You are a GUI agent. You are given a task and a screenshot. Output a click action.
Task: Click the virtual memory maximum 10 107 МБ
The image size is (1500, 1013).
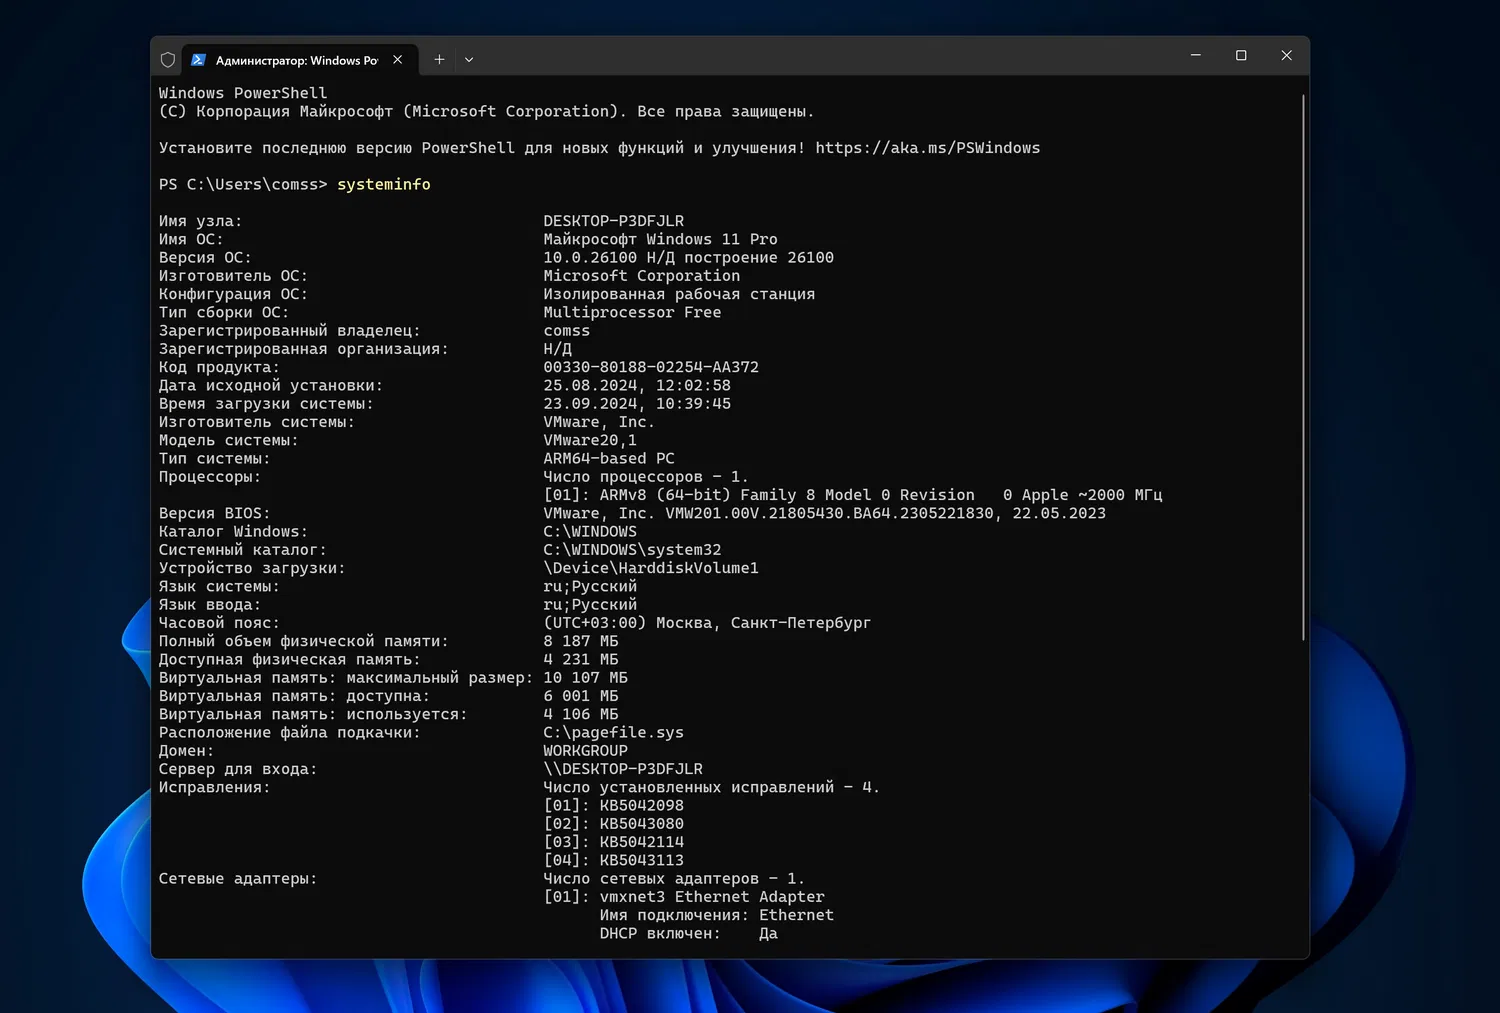click(586, 678)
